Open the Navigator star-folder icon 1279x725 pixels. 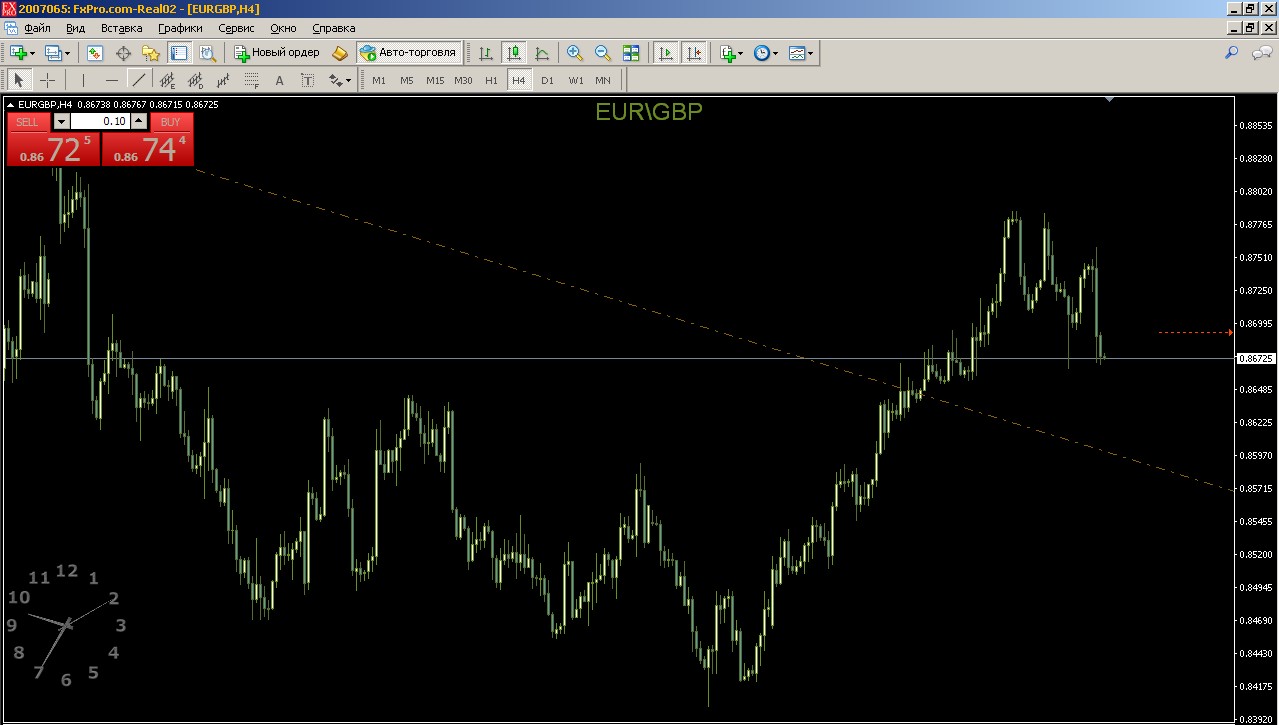coord(151,53)
